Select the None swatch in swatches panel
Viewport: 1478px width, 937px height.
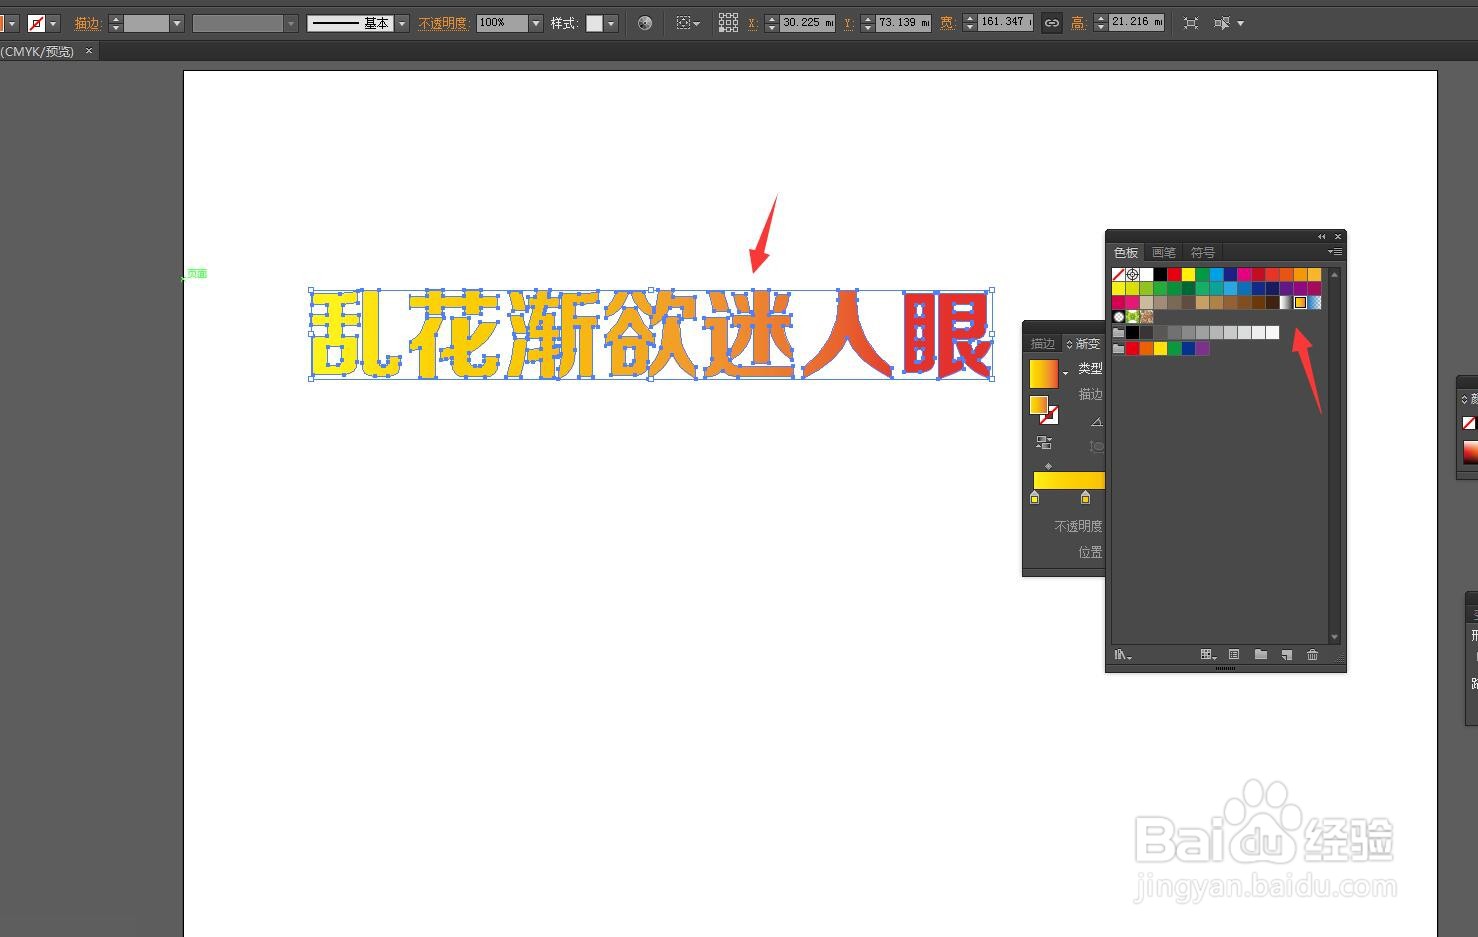point(1119,275)
